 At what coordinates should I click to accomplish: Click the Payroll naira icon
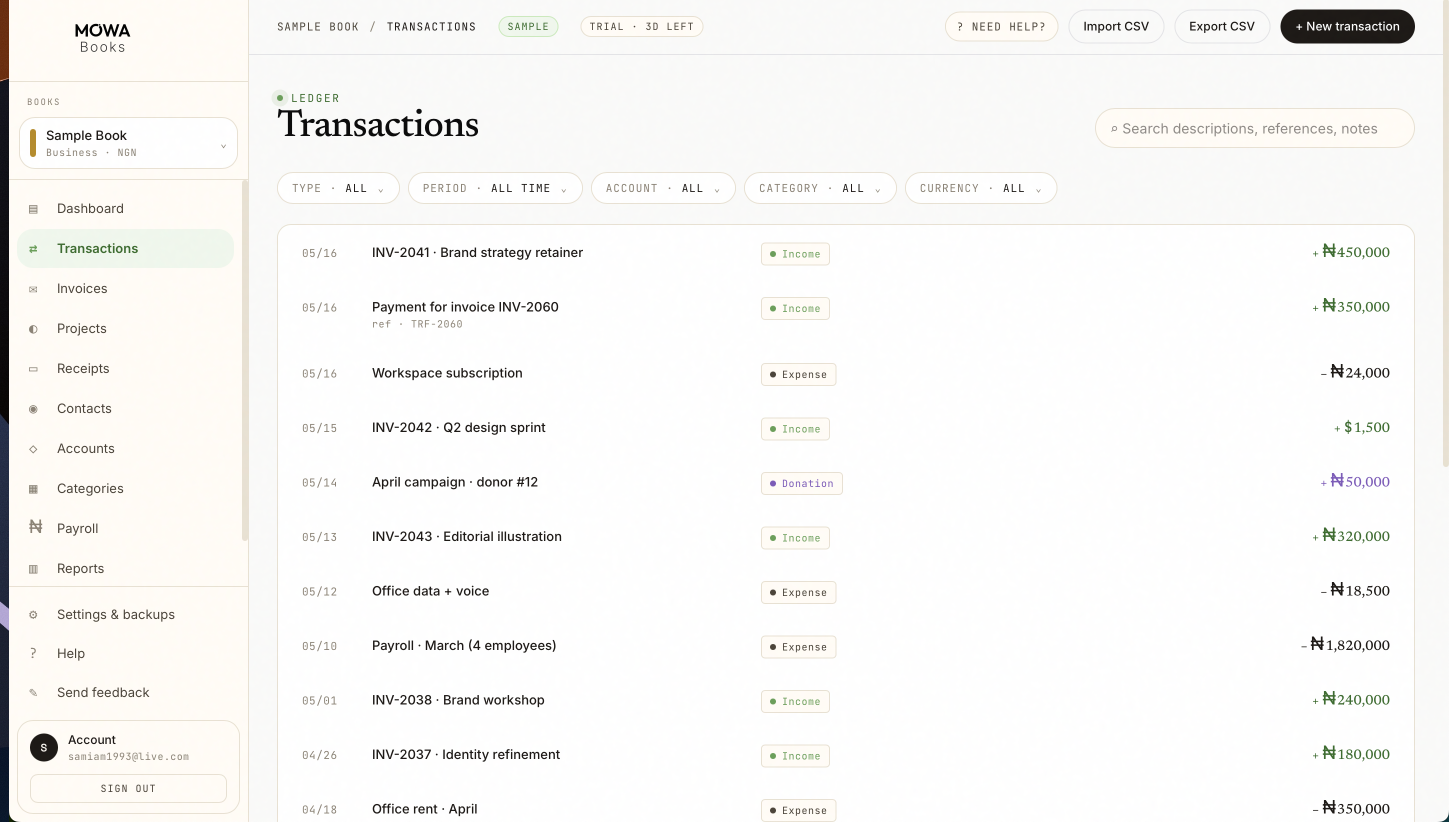(x=35, y=528)
